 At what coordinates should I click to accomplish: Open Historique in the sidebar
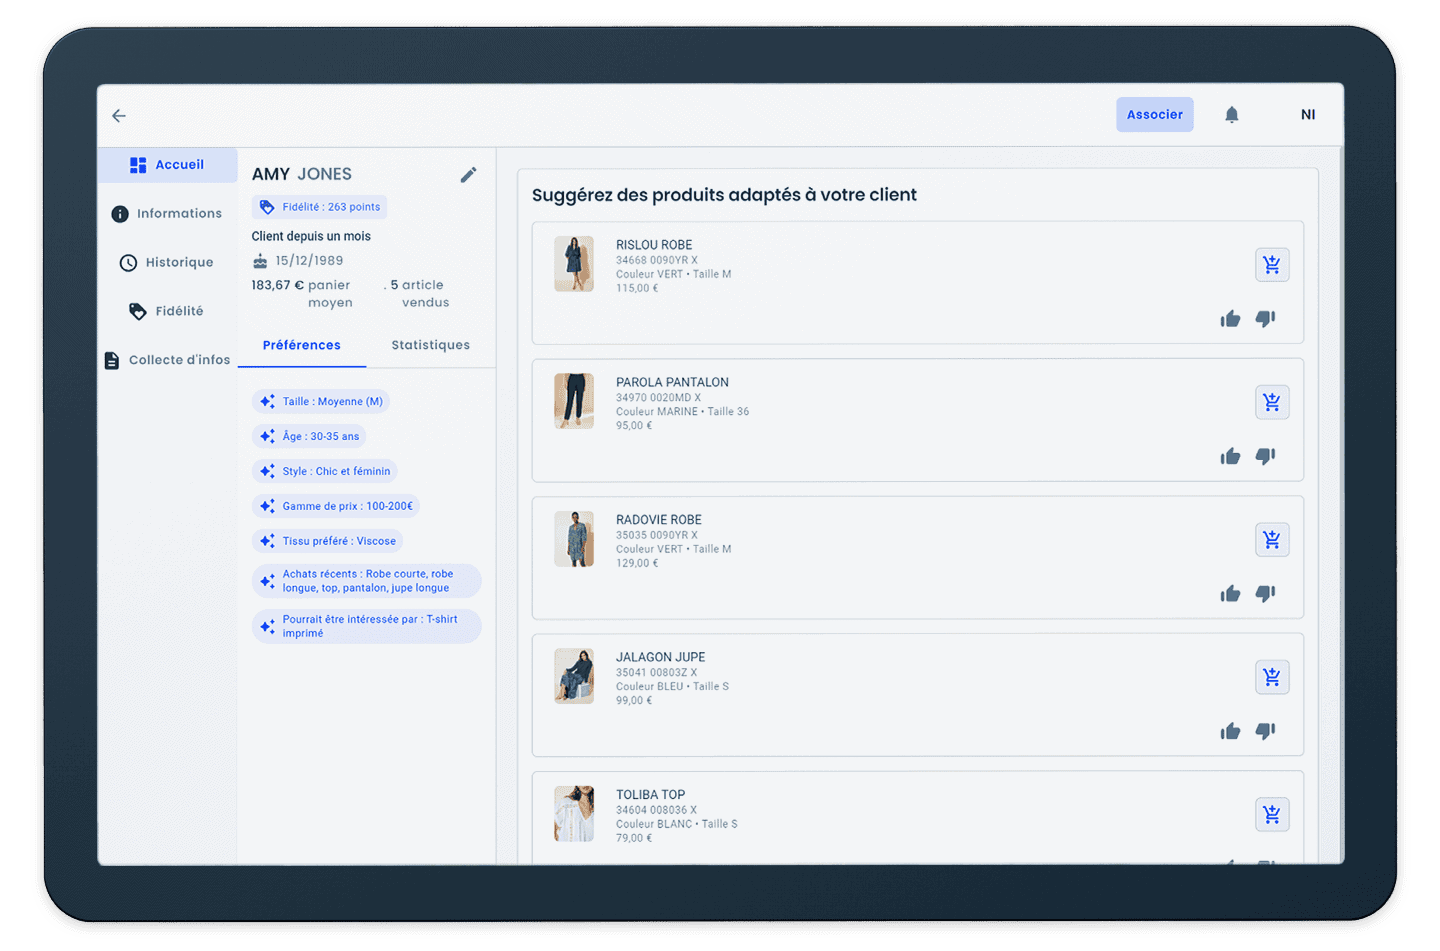[x=167, y=262]
